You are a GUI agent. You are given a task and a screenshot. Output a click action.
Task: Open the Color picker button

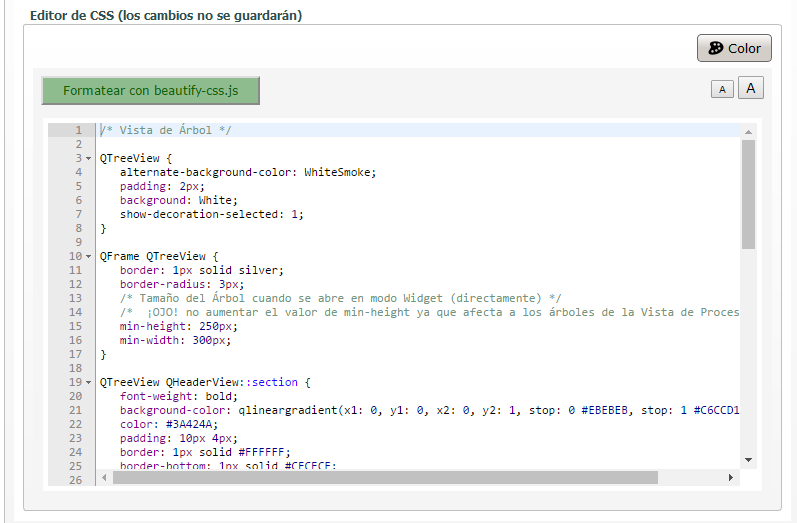734,48
